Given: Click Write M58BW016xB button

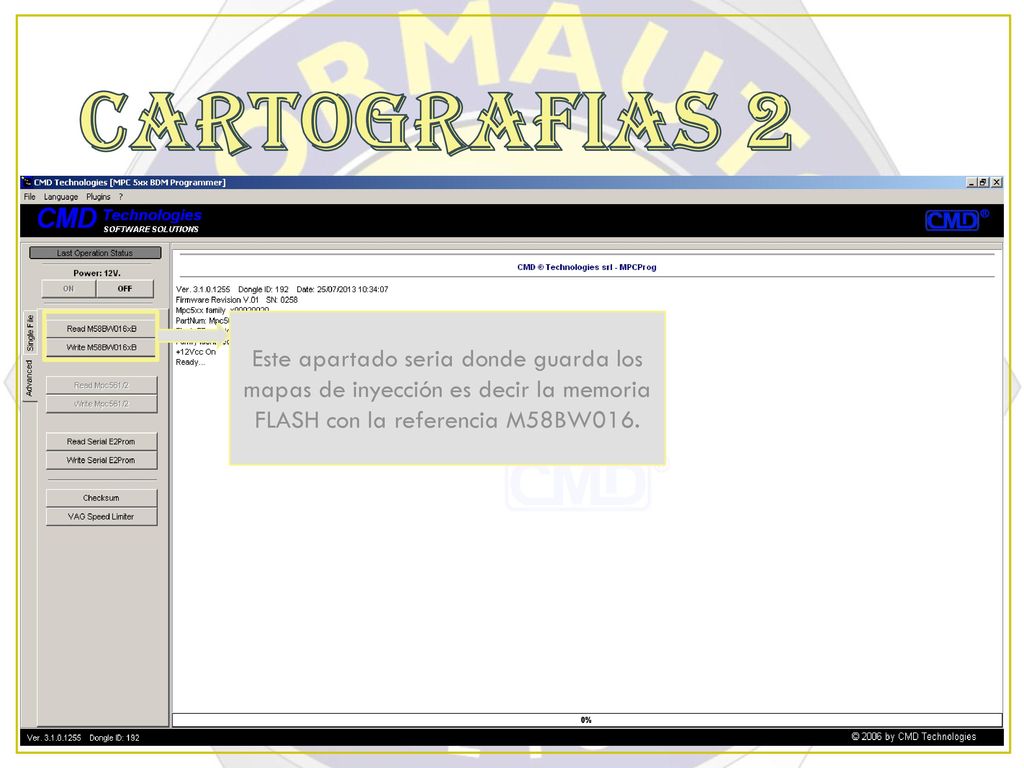Looking at the screenshot, I should [101, 347].
